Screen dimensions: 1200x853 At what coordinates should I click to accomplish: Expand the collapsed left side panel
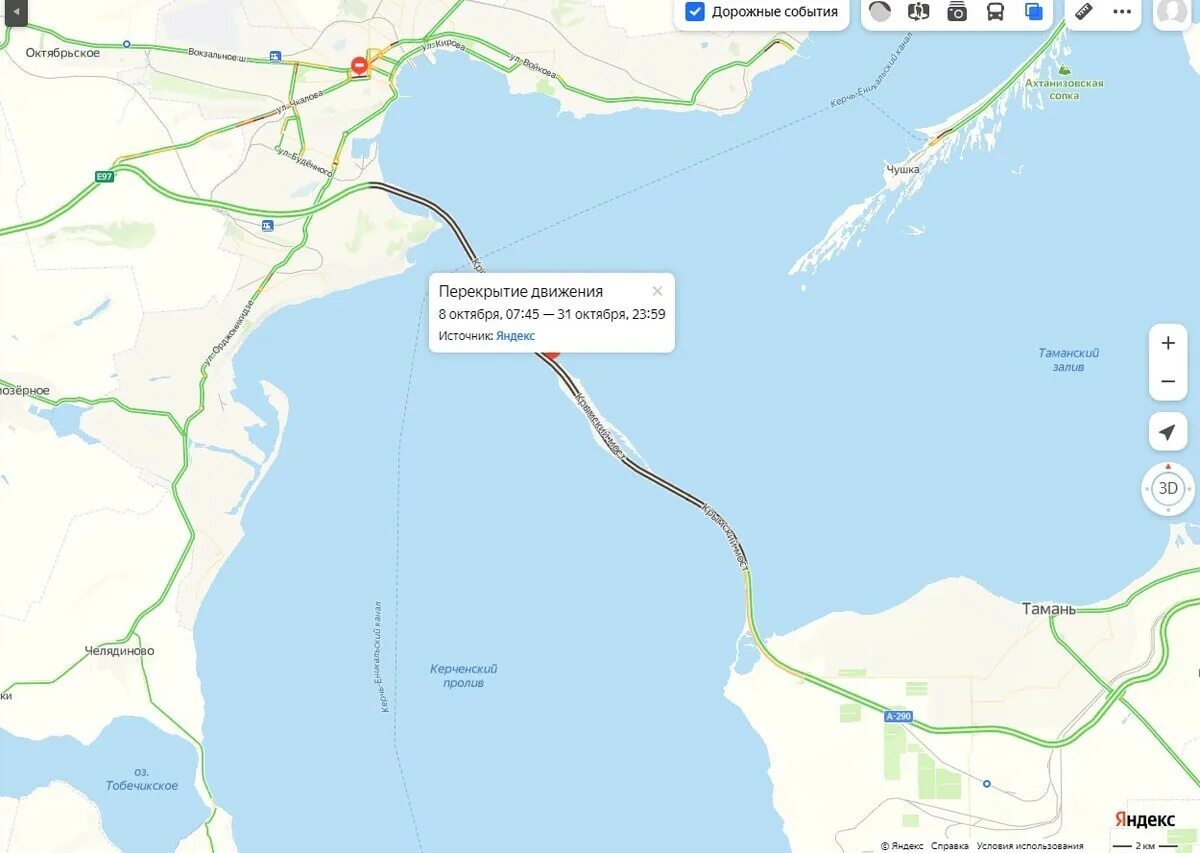pyautogui.click(x=15, y=11)
